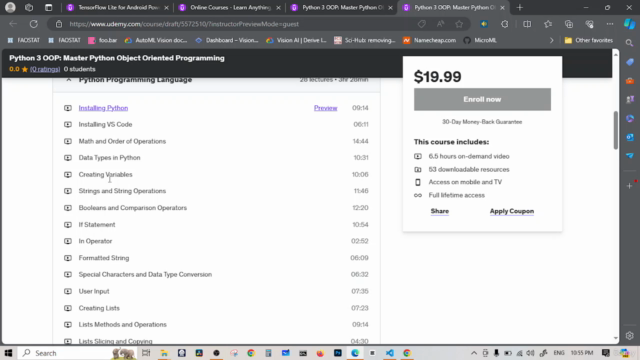Click Read aloud icon in address bar
The height and width of the screenshot is (360, 640).
(x=440, y=24)
